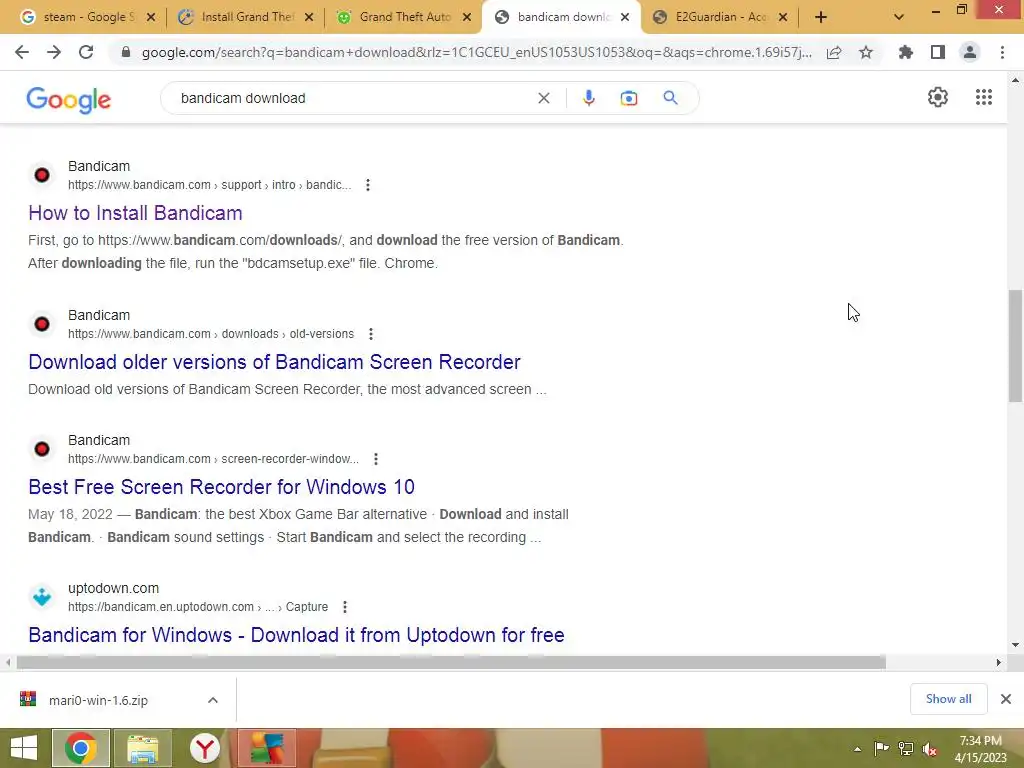Open the Chrome profile avatar
The width and height of the screenshot is (1024, 768).
pyautogui.click(x=970, y=52)
